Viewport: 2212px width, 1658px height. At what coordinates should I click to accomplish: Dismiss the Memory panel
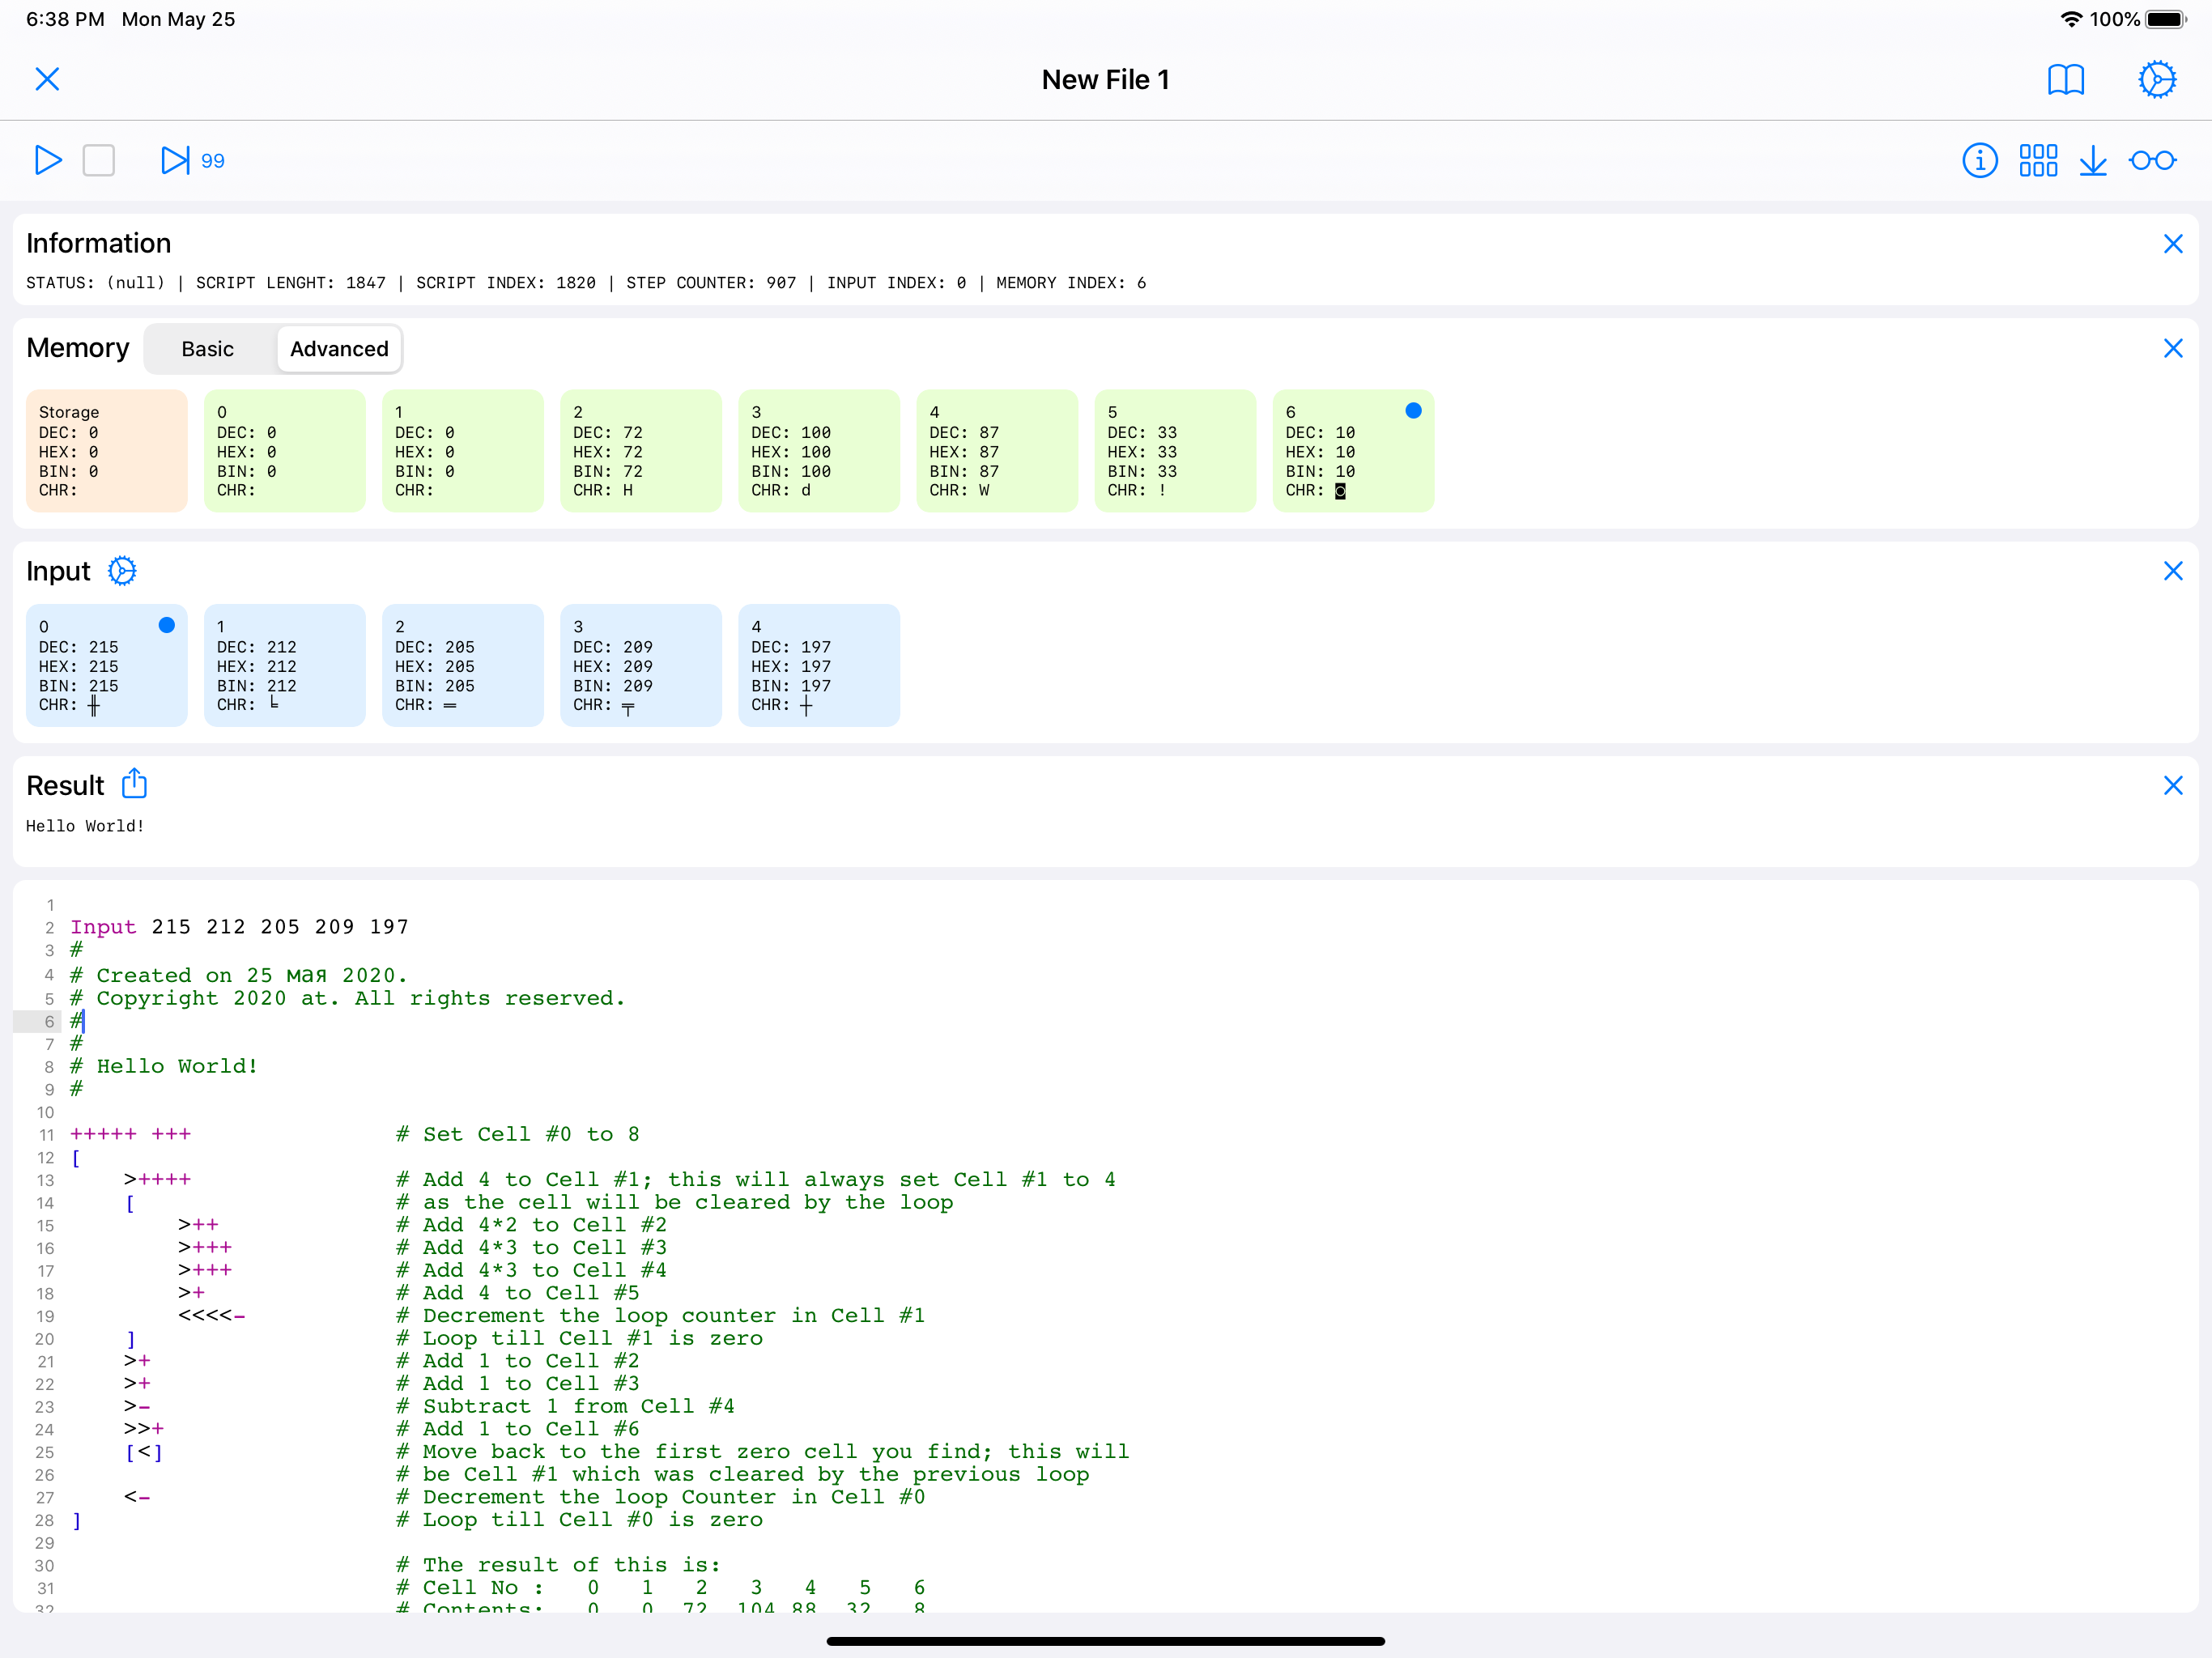[2173, 348]
